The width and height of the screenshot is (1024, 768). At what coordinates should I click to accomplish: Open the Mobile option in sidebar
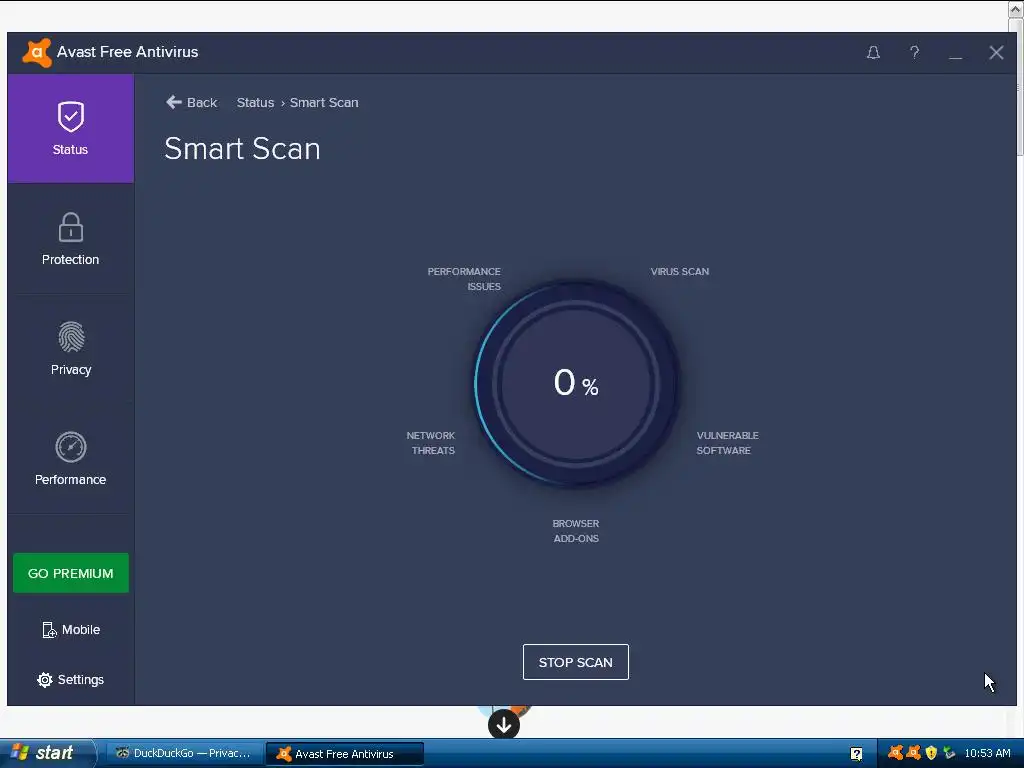71,630
